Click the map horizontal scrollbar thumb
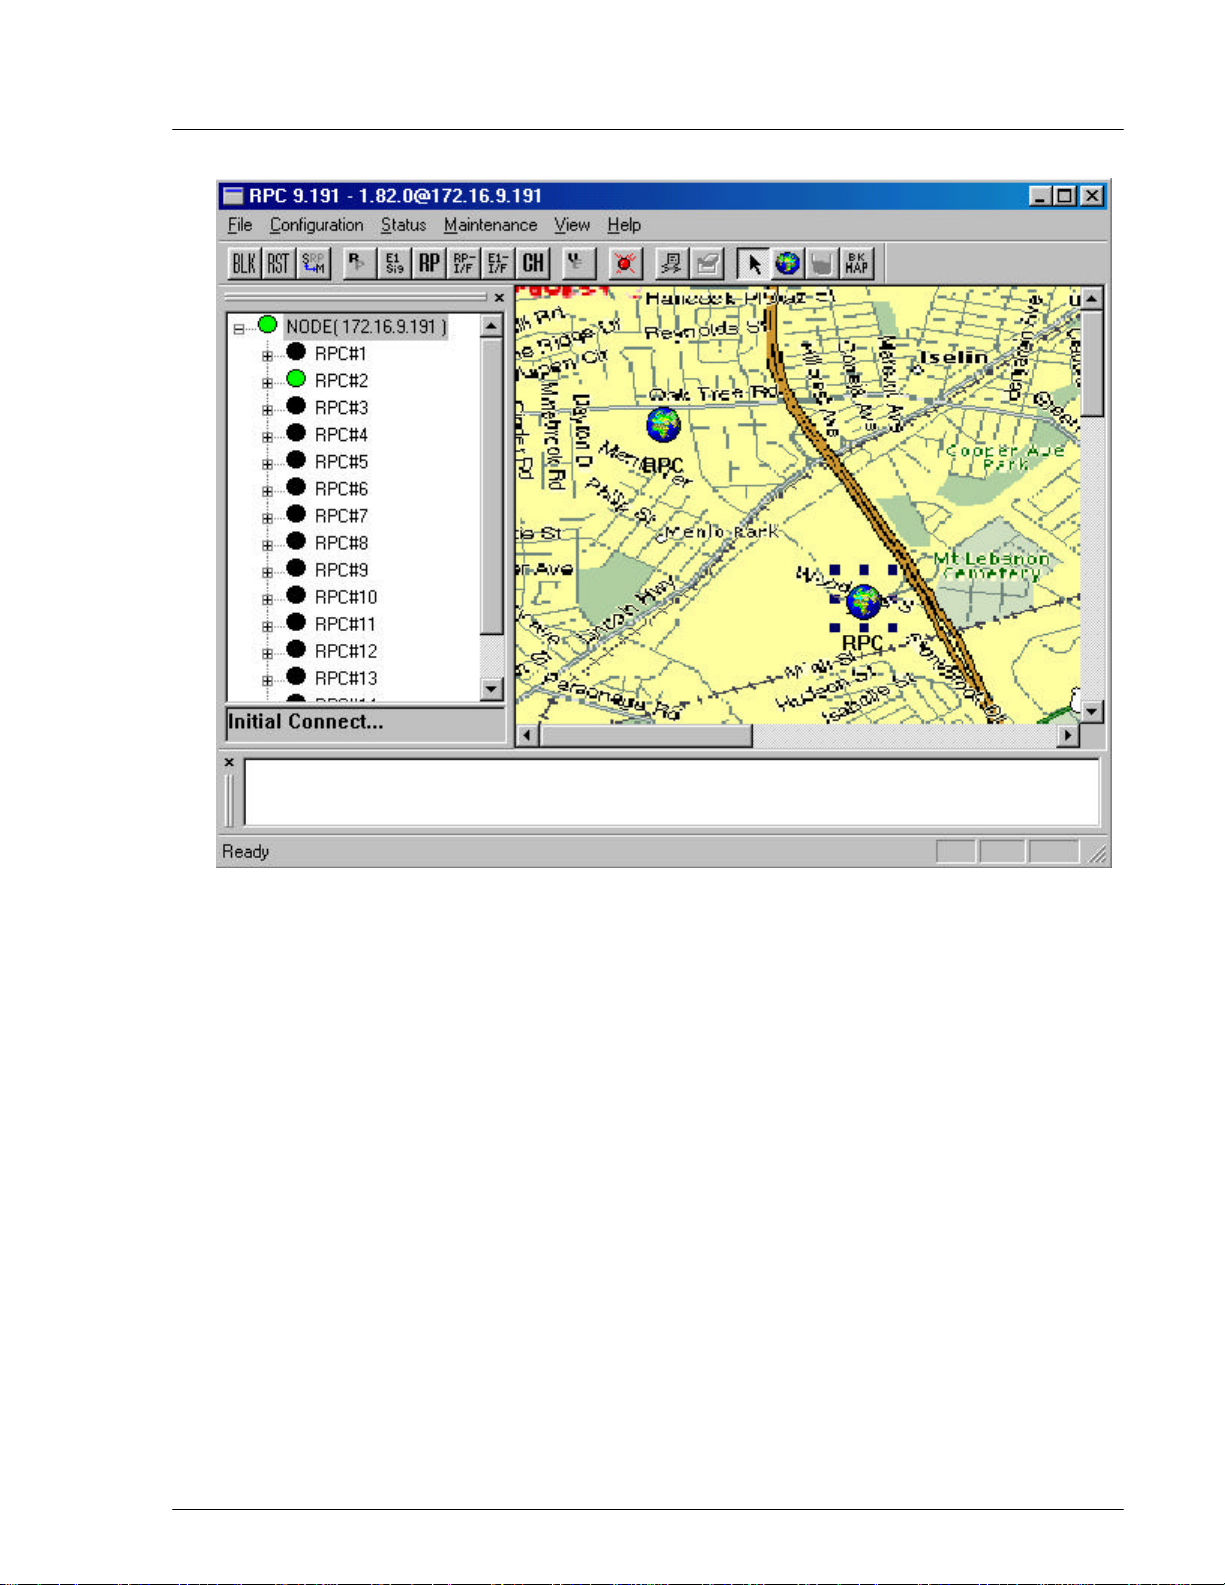 tap(645, 736)
